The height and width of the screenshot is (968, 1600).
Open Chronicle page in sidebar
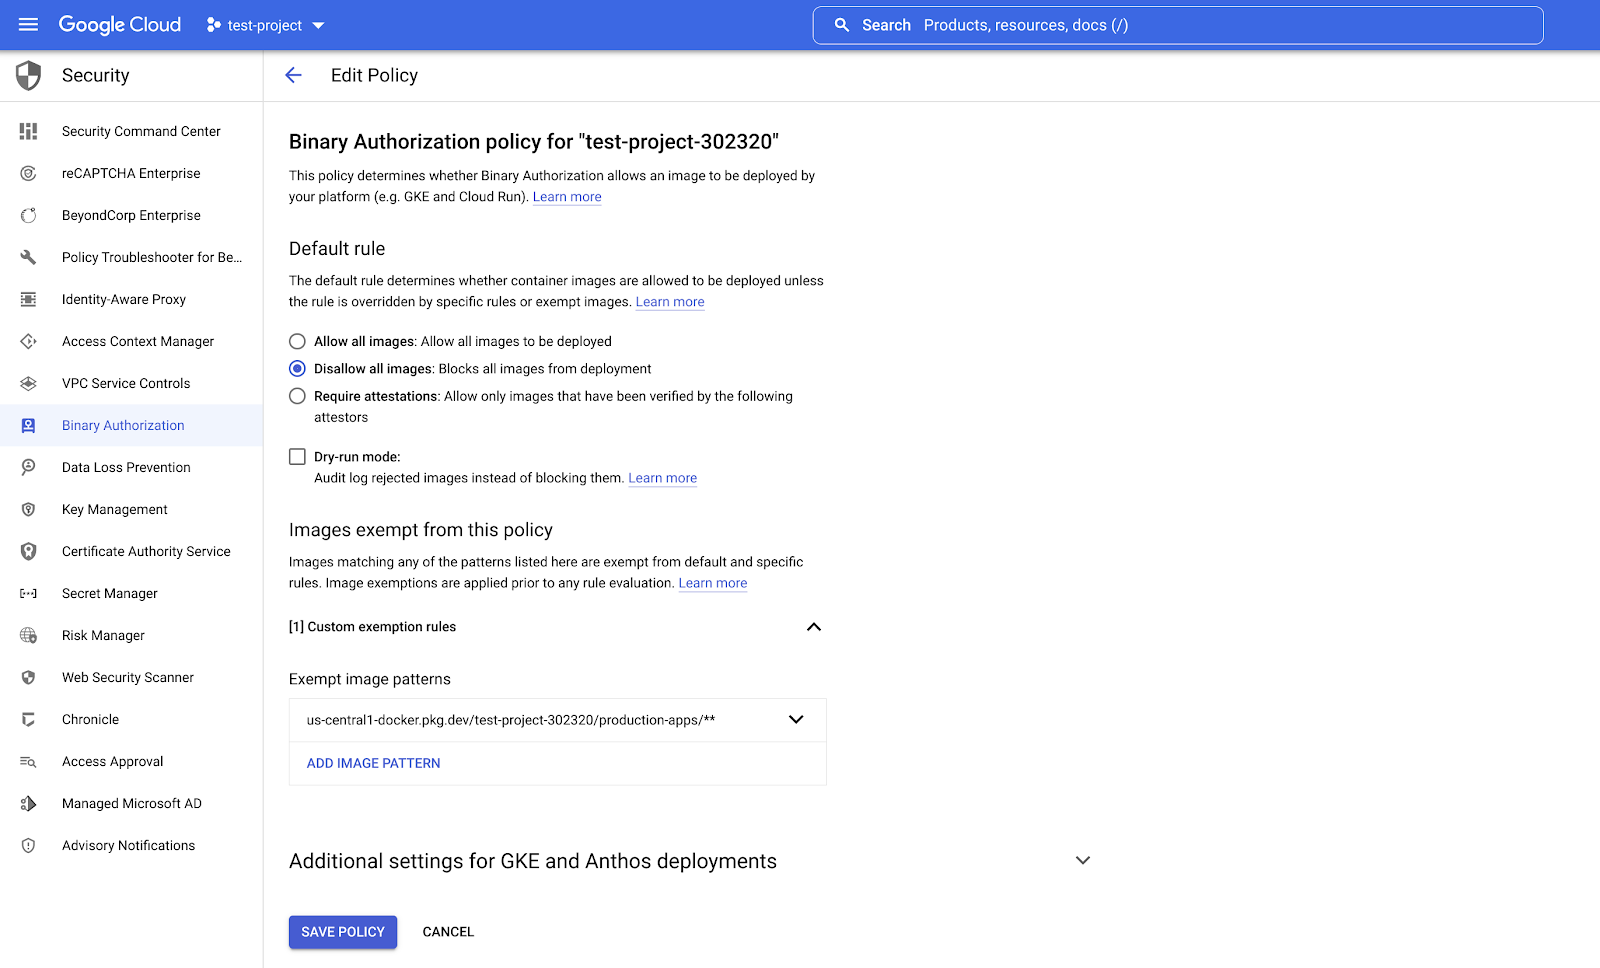(90, 719)
